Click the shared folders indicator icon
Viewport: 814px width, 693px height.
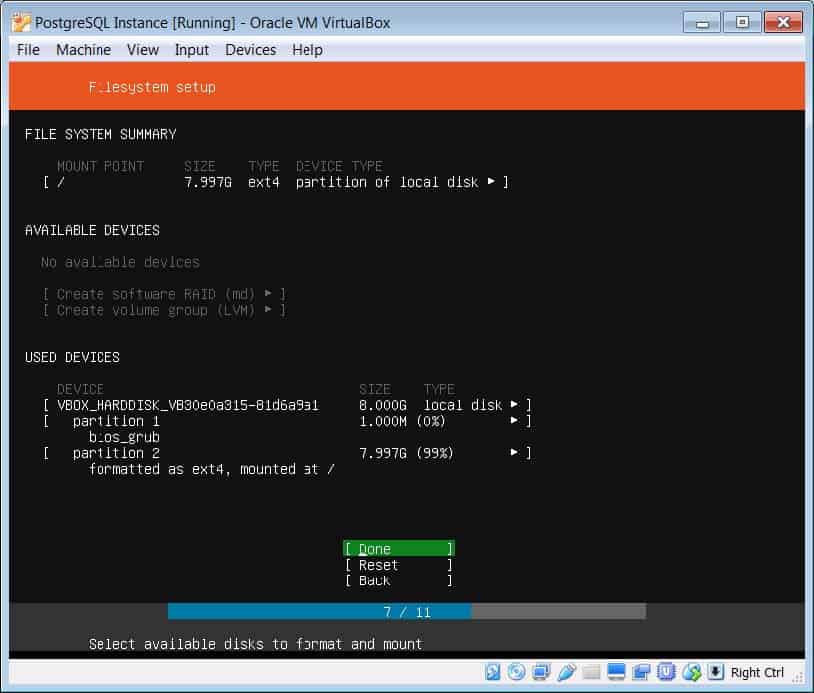[x=591, y=672]
